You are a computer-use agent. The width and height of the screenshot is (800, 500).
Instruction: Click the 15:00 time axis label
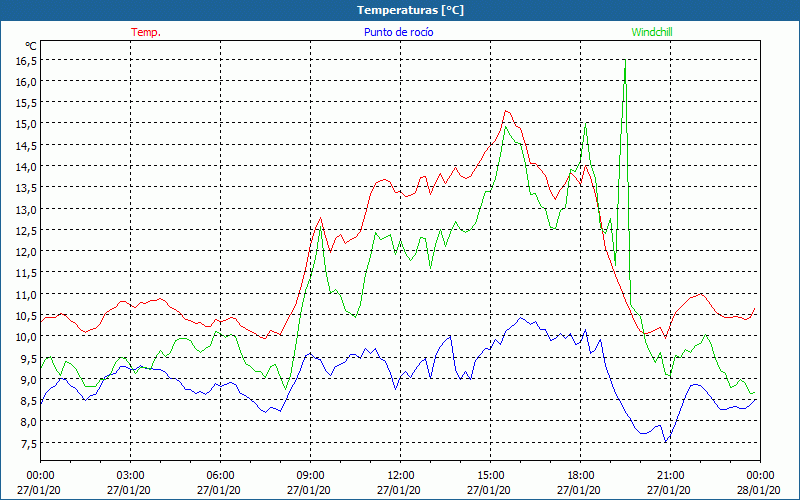[x=490, y=476]
